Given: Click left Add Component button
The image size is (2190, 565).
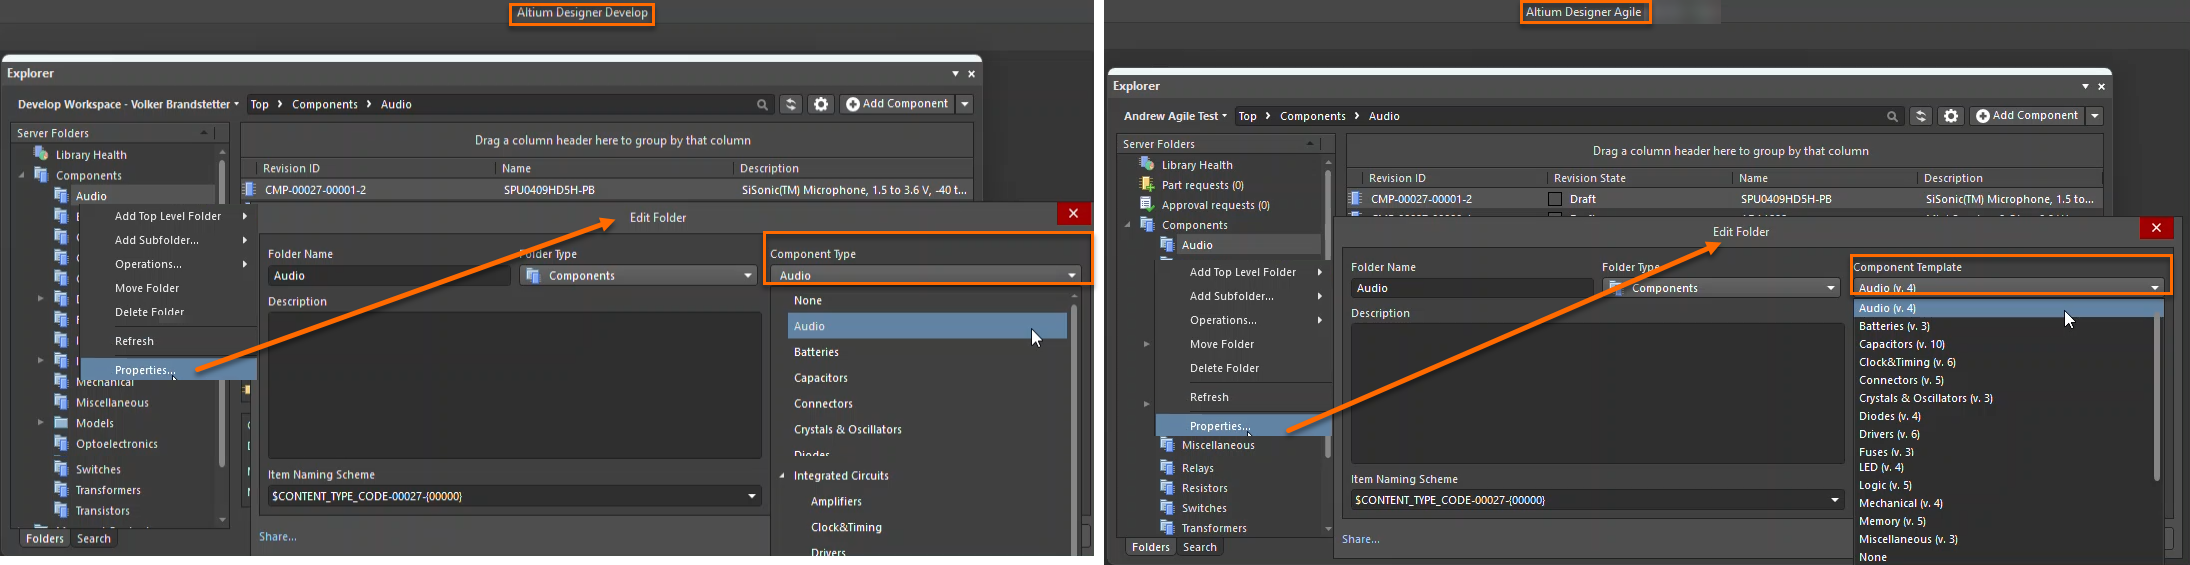Looking at the screenshot, I should (897, 104).
